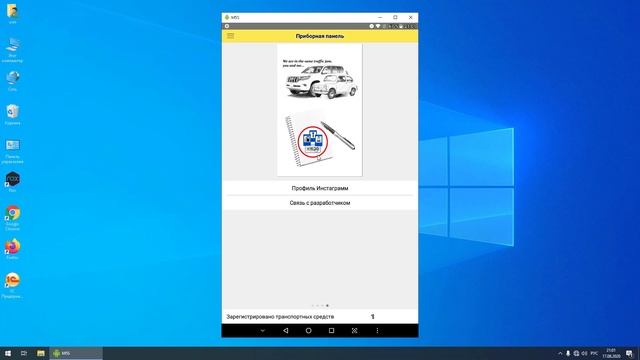Tap the down chevron in emulator navbar
The image size is (640, 360).
point(262,331)
